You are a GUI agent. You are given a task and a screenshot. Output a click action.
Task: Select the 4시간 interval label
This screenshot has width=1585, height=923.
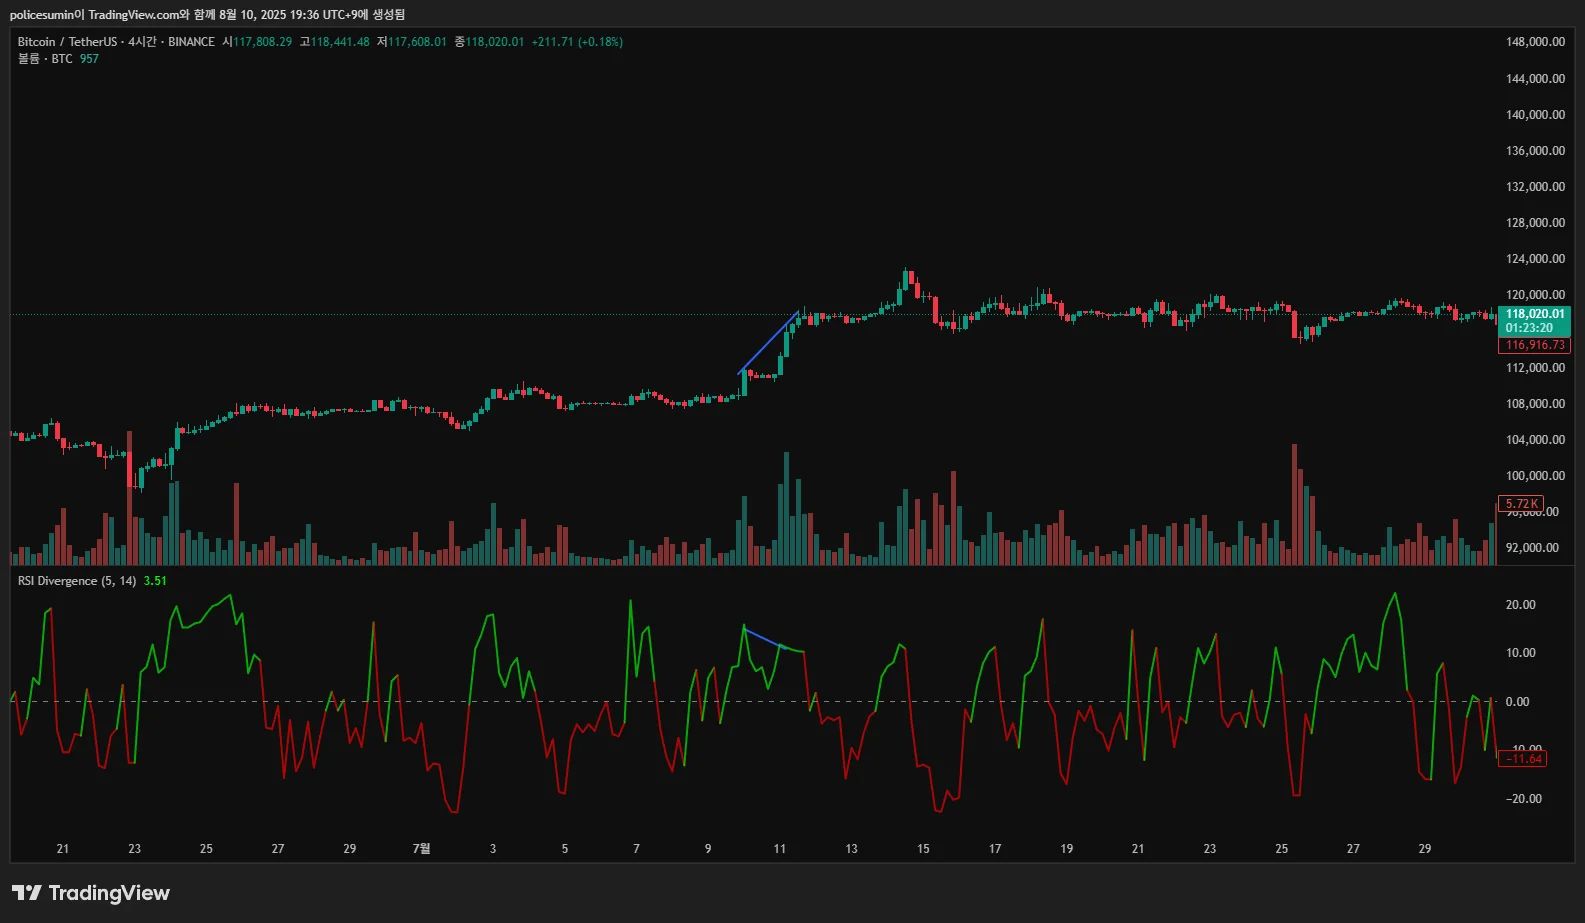142,42
